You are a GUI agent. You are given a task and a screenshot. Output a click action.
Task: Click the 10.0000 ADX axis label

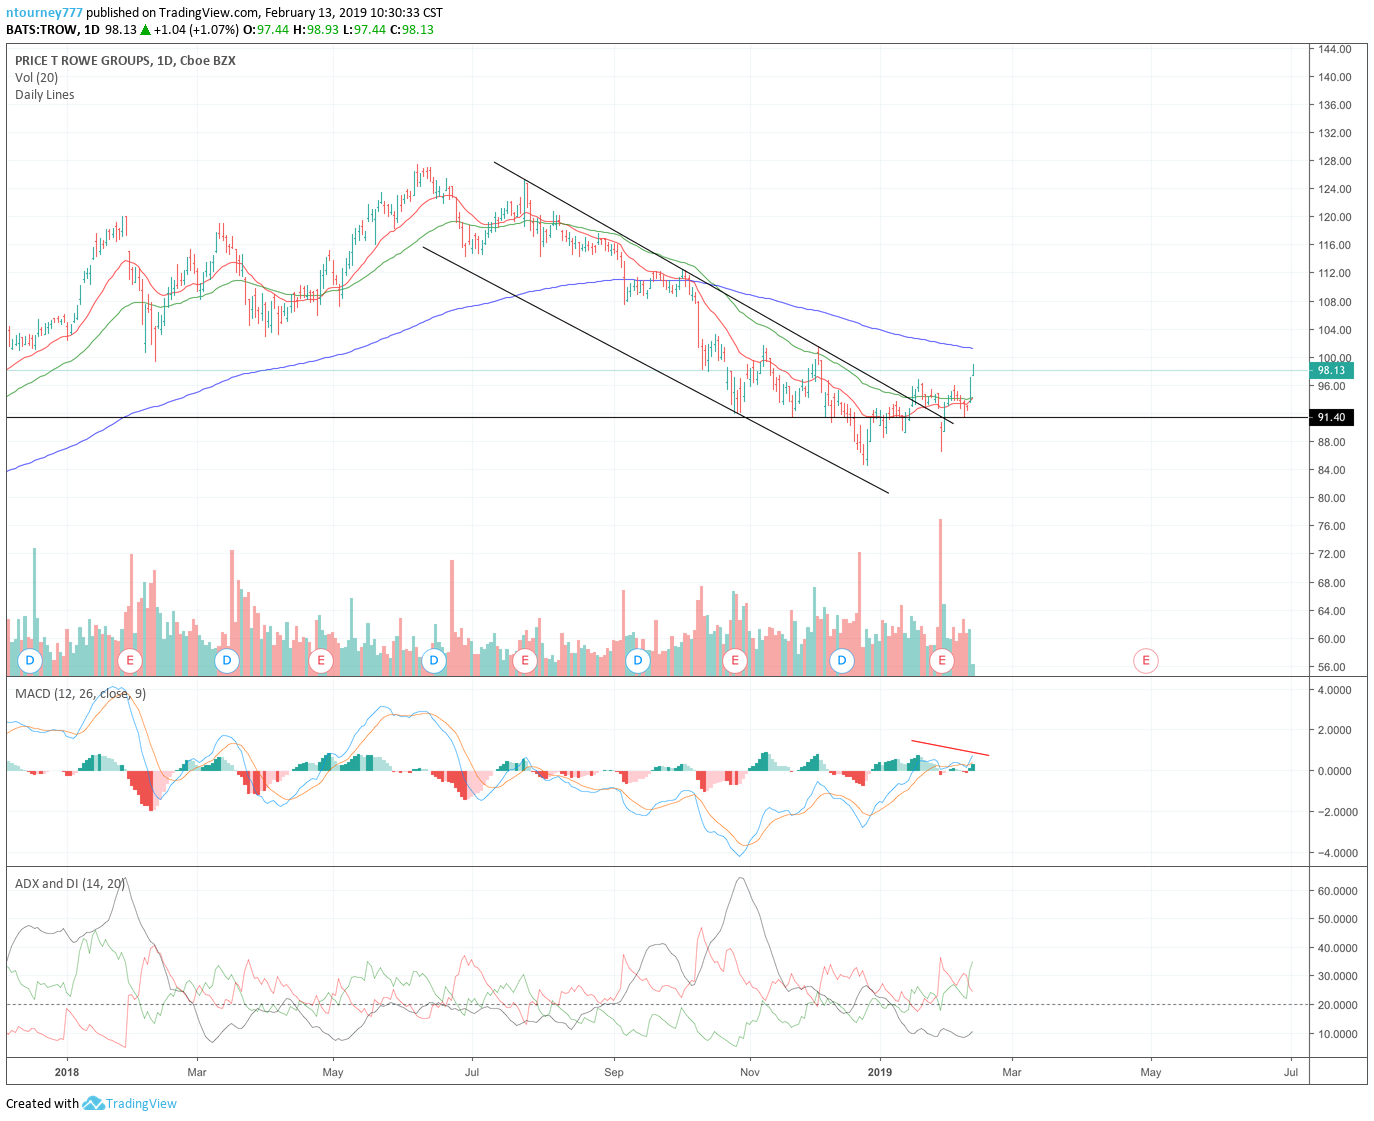click(x=1337, y=1034)
